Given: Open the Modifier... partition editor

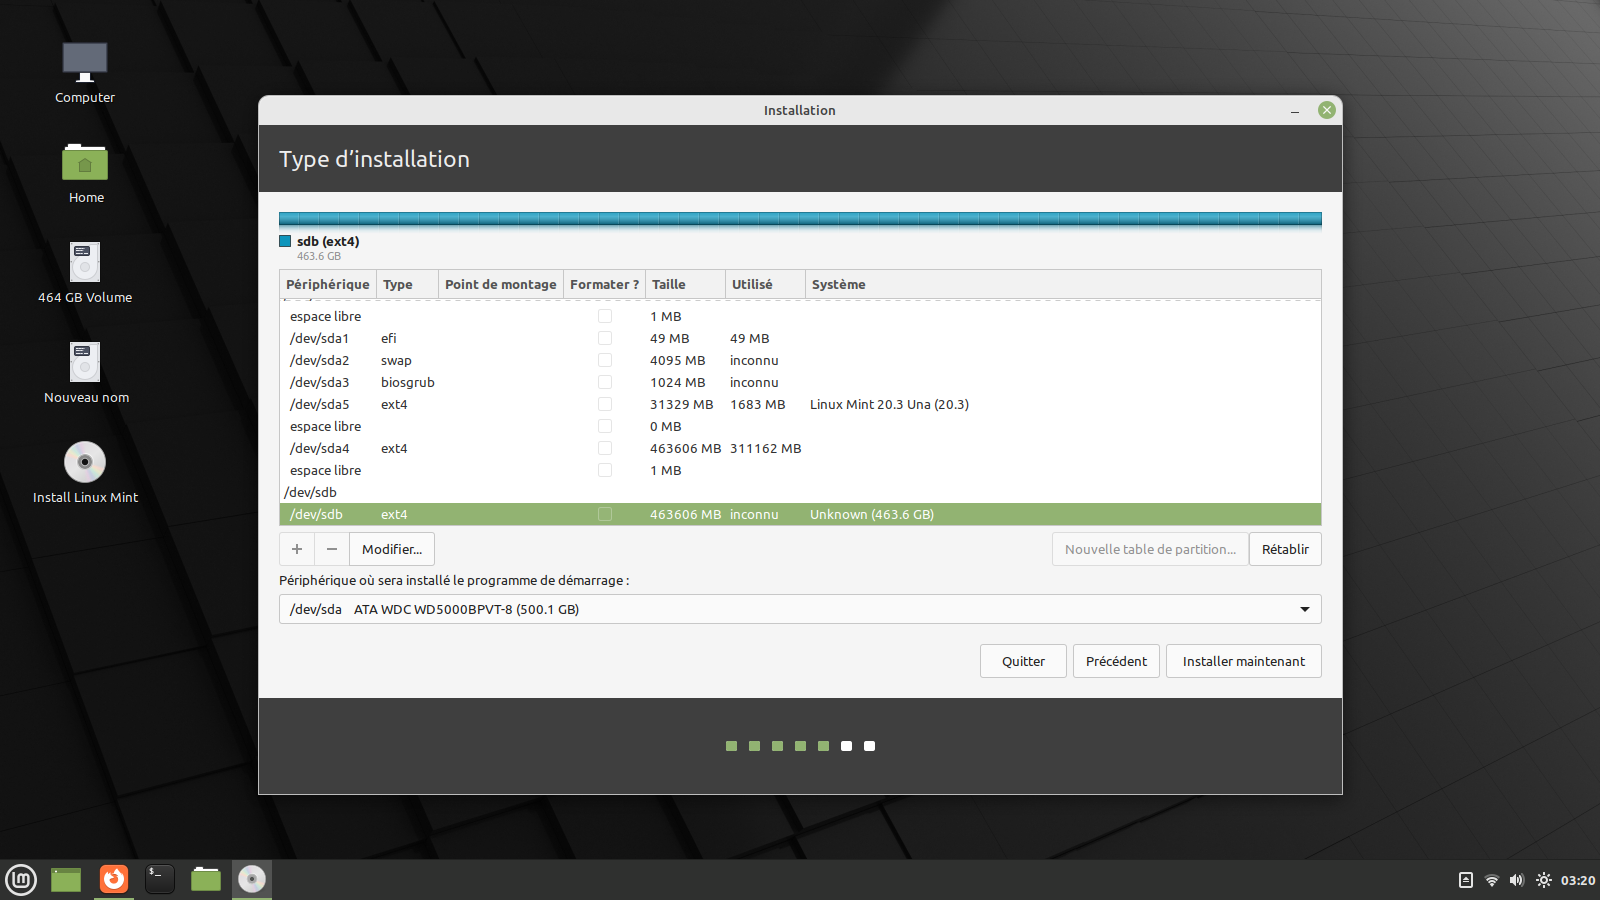Looking at the screenshot, I should [392, 549].
